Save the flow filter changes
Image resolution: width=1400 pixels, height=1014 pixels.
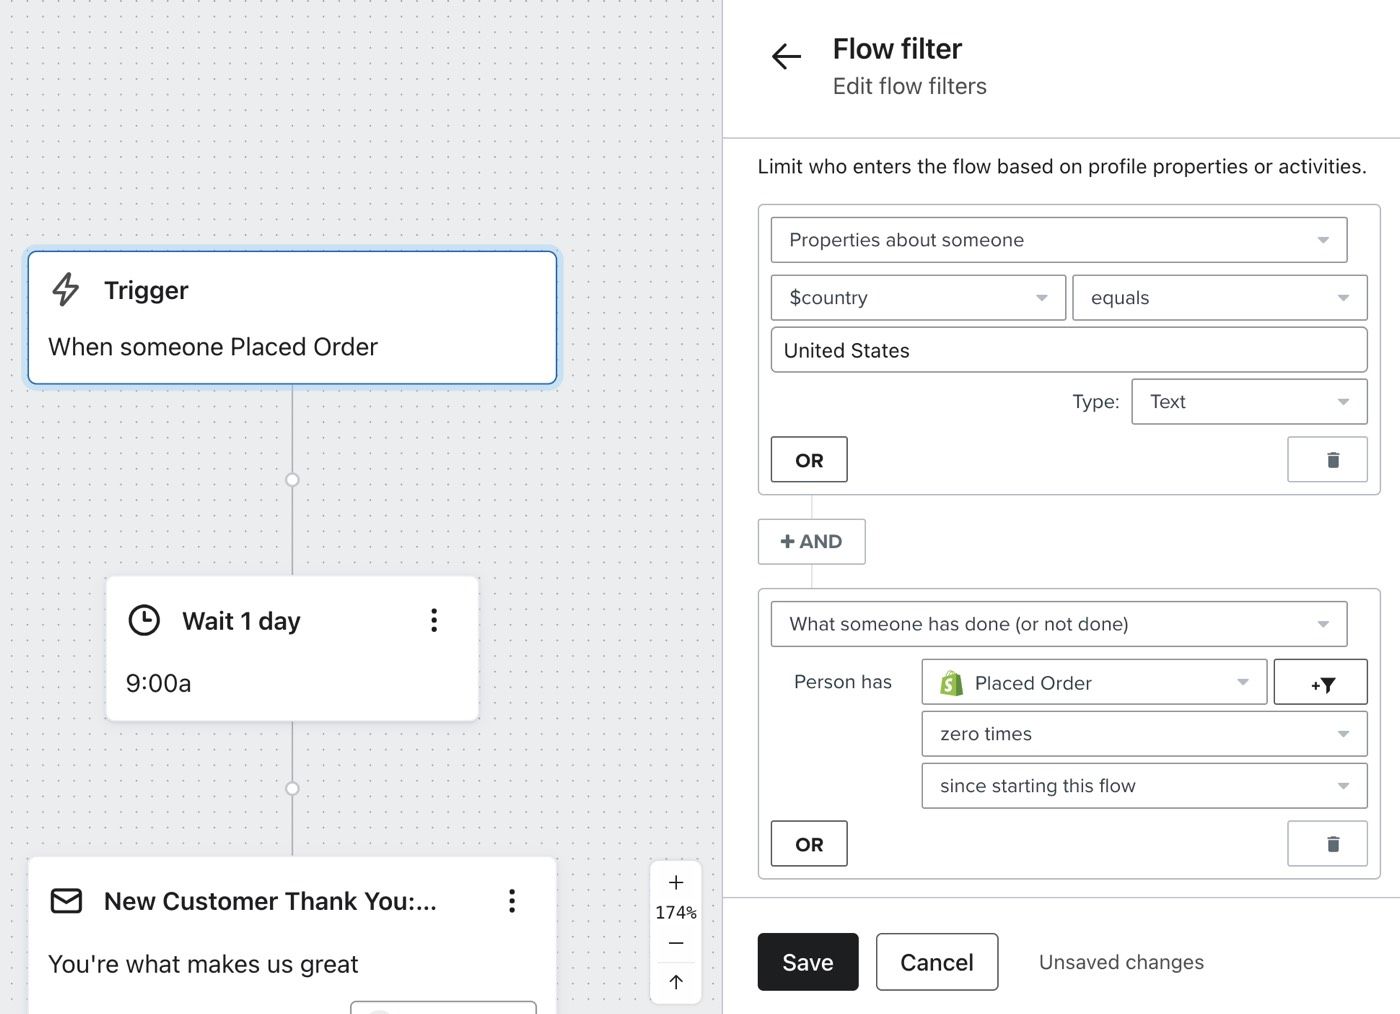807,962
